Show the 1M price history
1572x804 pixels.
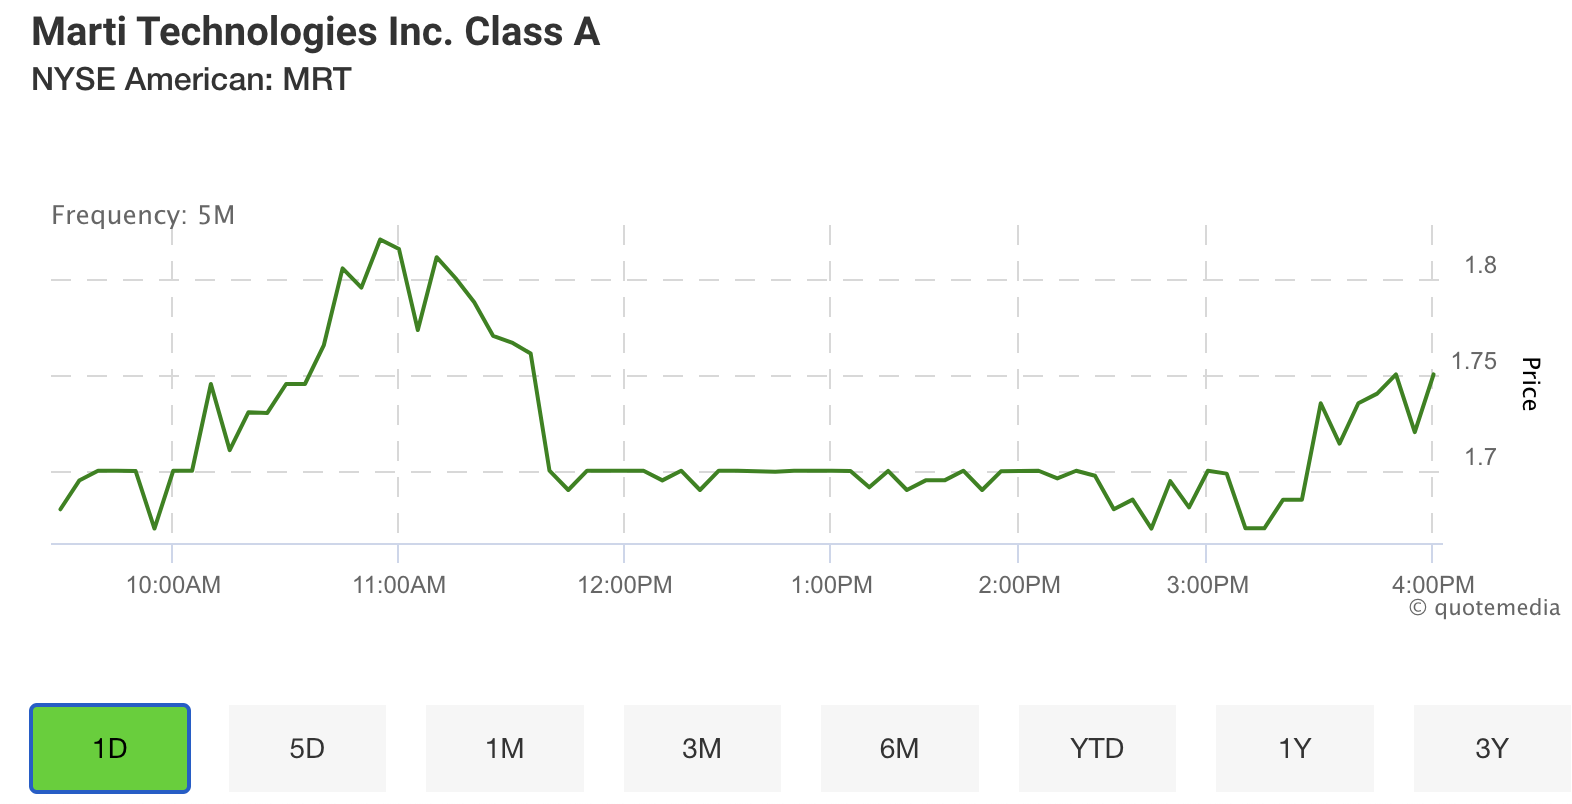[x=504, y=748]
